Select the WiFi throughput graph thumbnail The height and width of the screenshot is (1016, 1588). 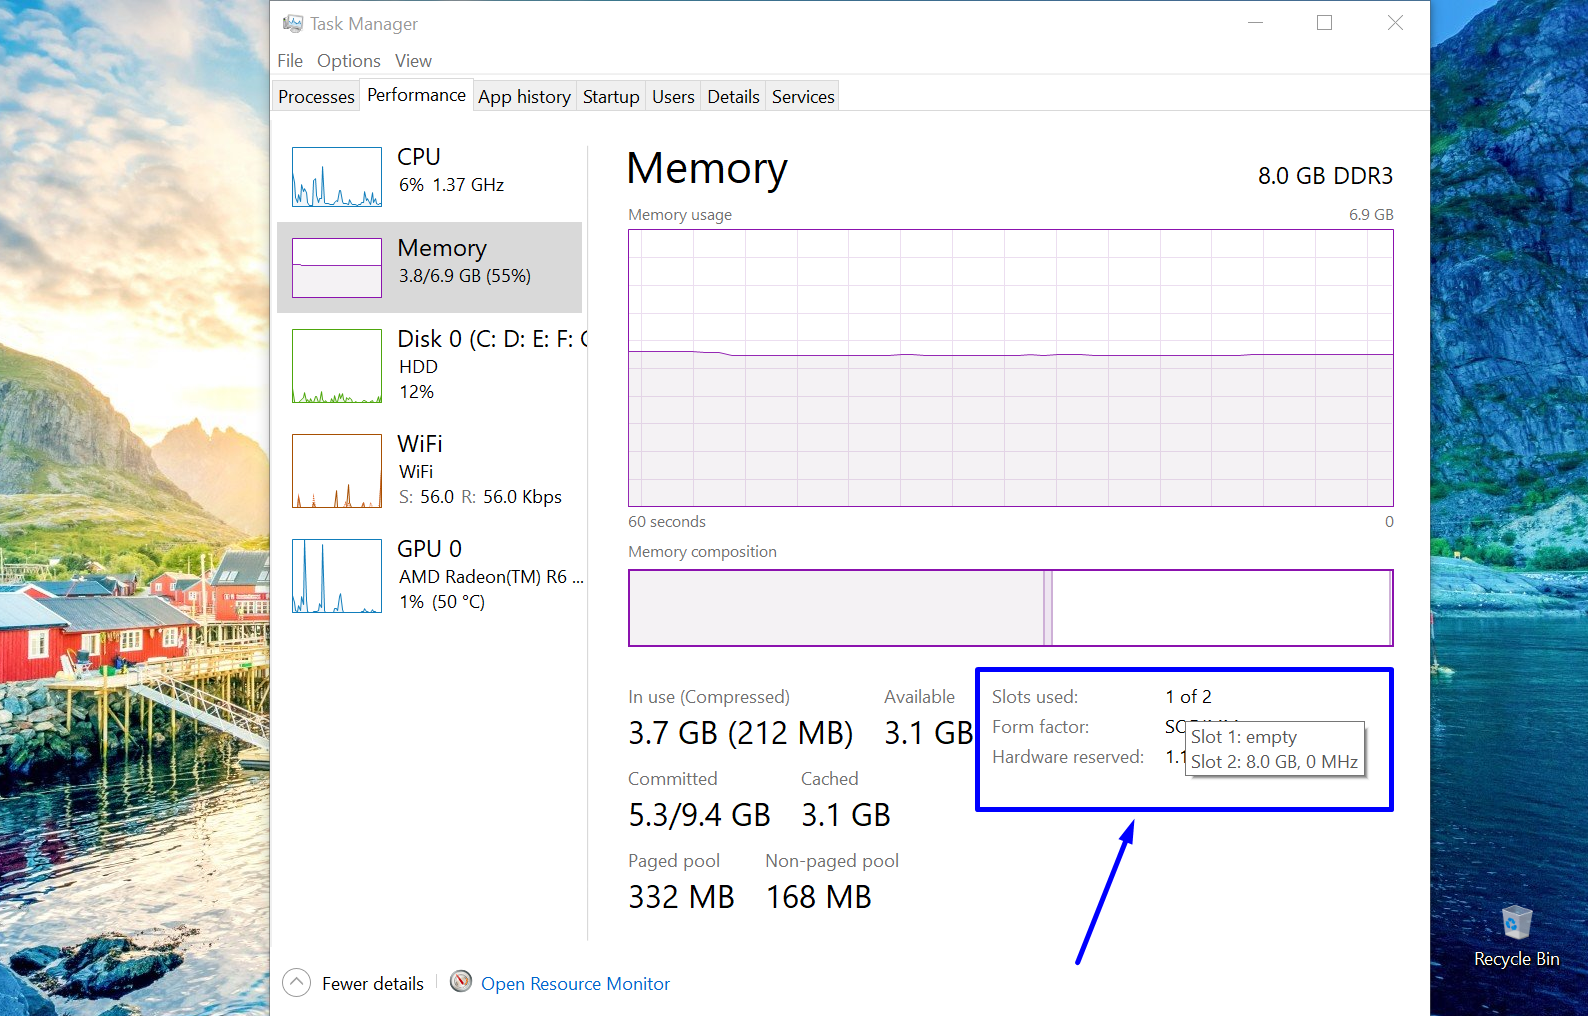[336, 471]
